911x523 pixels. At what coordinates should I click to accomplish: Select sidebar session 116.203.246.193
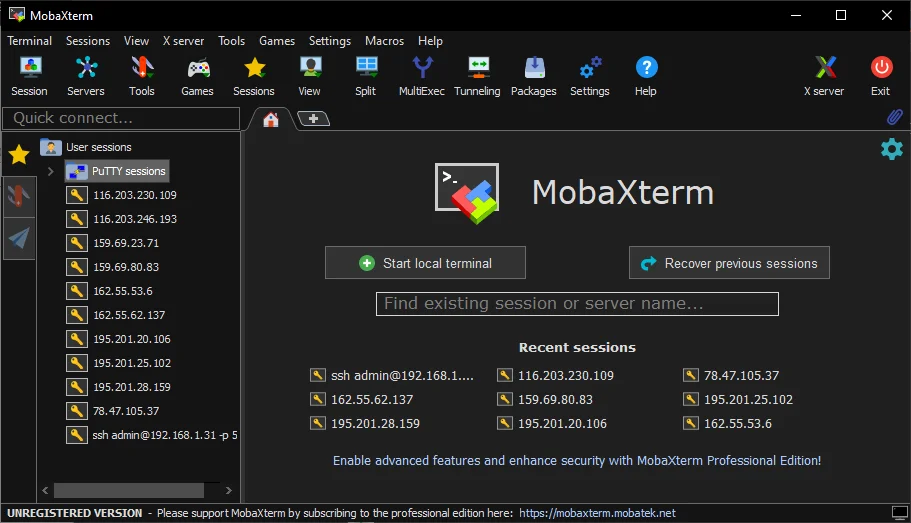pos(121,219)
